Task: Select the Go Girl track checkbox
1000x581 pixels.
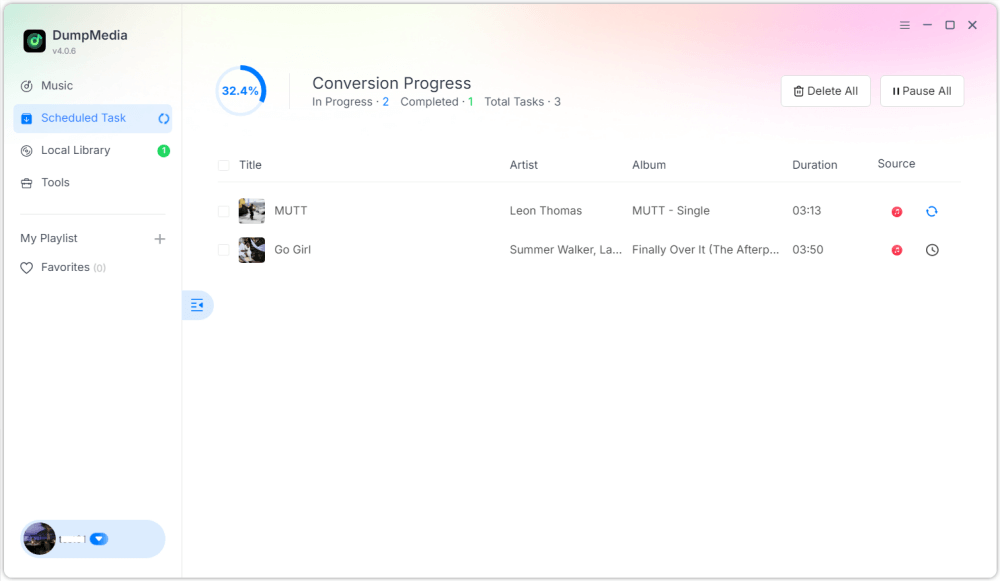Action: coord(223,250)
